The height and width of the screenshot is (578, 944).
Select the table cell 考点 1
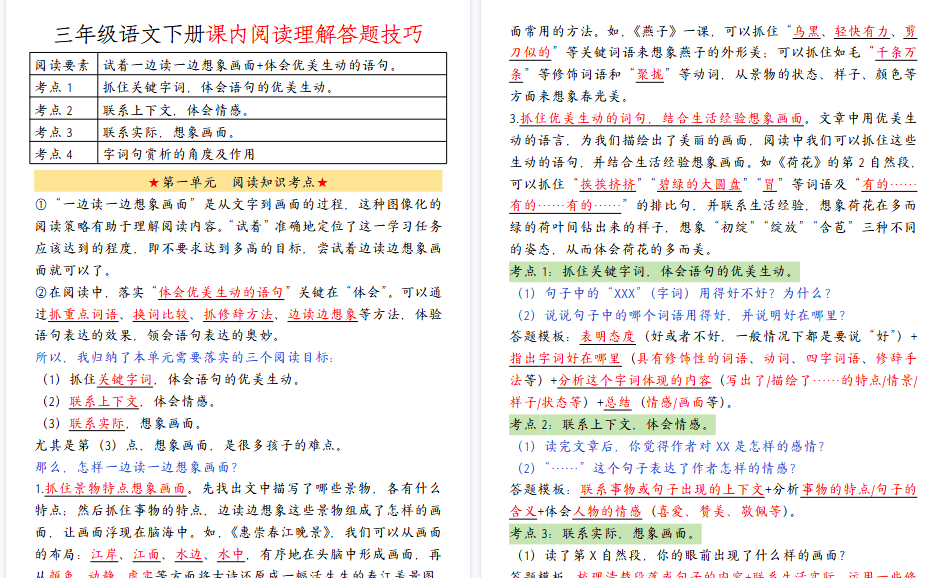(x=64, y=87)
